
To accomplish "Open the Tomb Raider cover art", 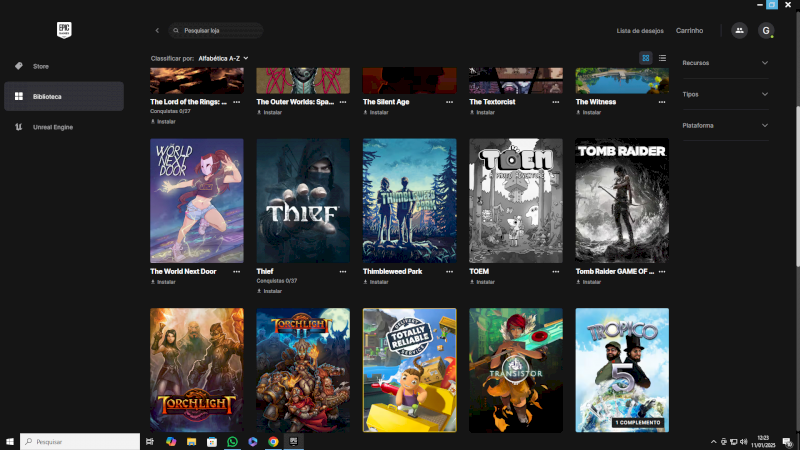I will point(622,201).
